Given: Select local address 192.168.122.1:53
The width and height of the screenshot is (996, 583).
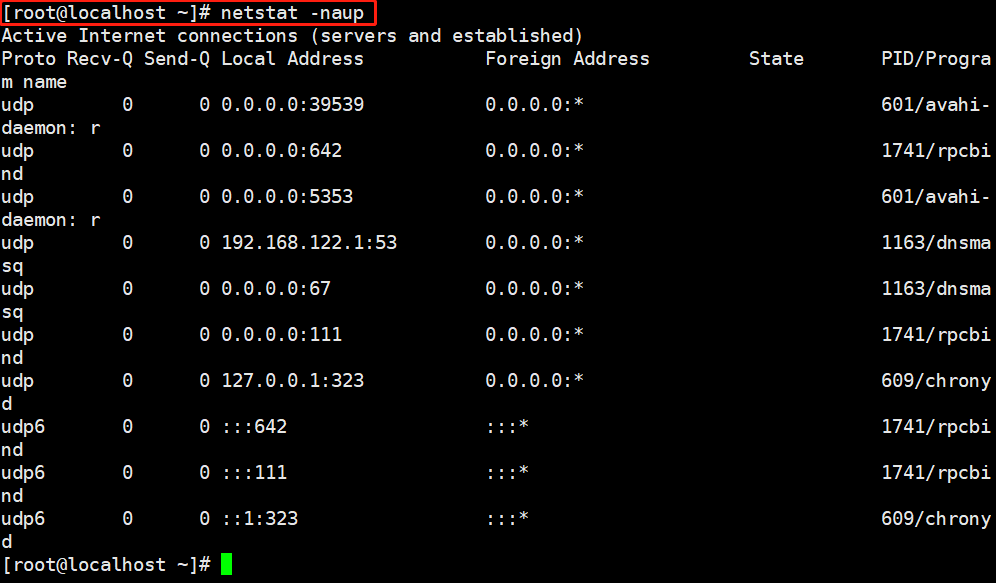Looking at the screenshot, I should tap(309, 243).
